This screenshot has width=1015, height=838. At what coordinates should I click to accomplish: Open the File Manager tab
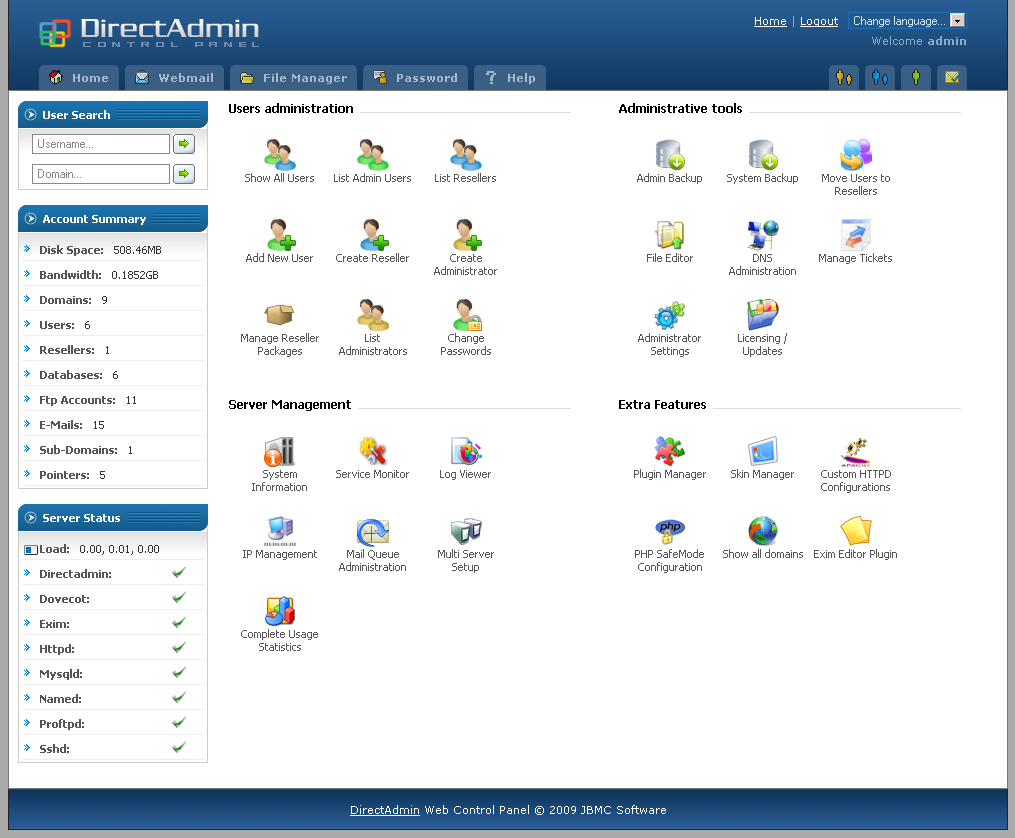pos(293,78)
